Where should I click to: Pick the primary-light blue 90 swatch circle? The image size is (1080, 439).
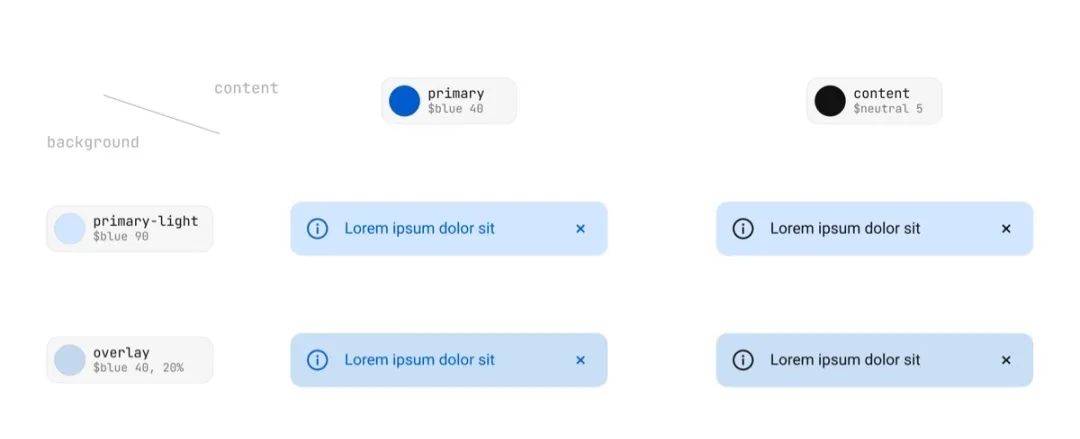click(x=70, y=229)
